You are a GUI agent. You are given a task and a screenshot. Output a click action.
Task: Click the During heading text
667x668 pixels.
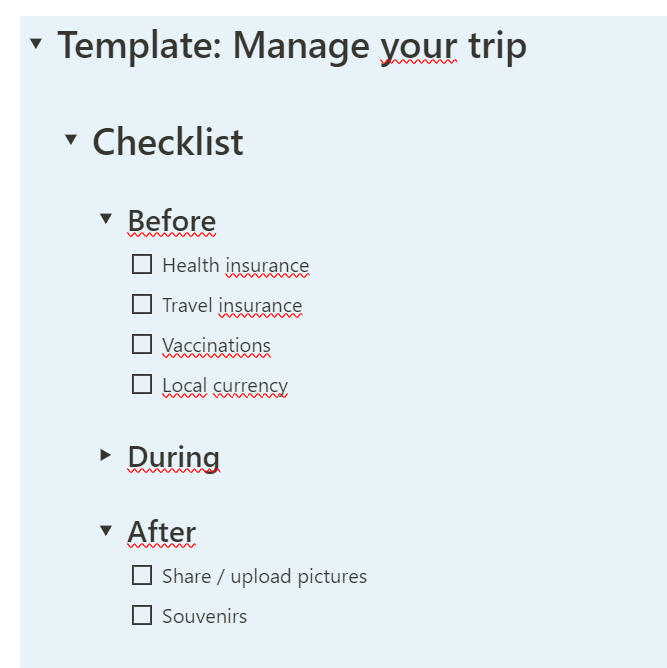tap(174, 457)
